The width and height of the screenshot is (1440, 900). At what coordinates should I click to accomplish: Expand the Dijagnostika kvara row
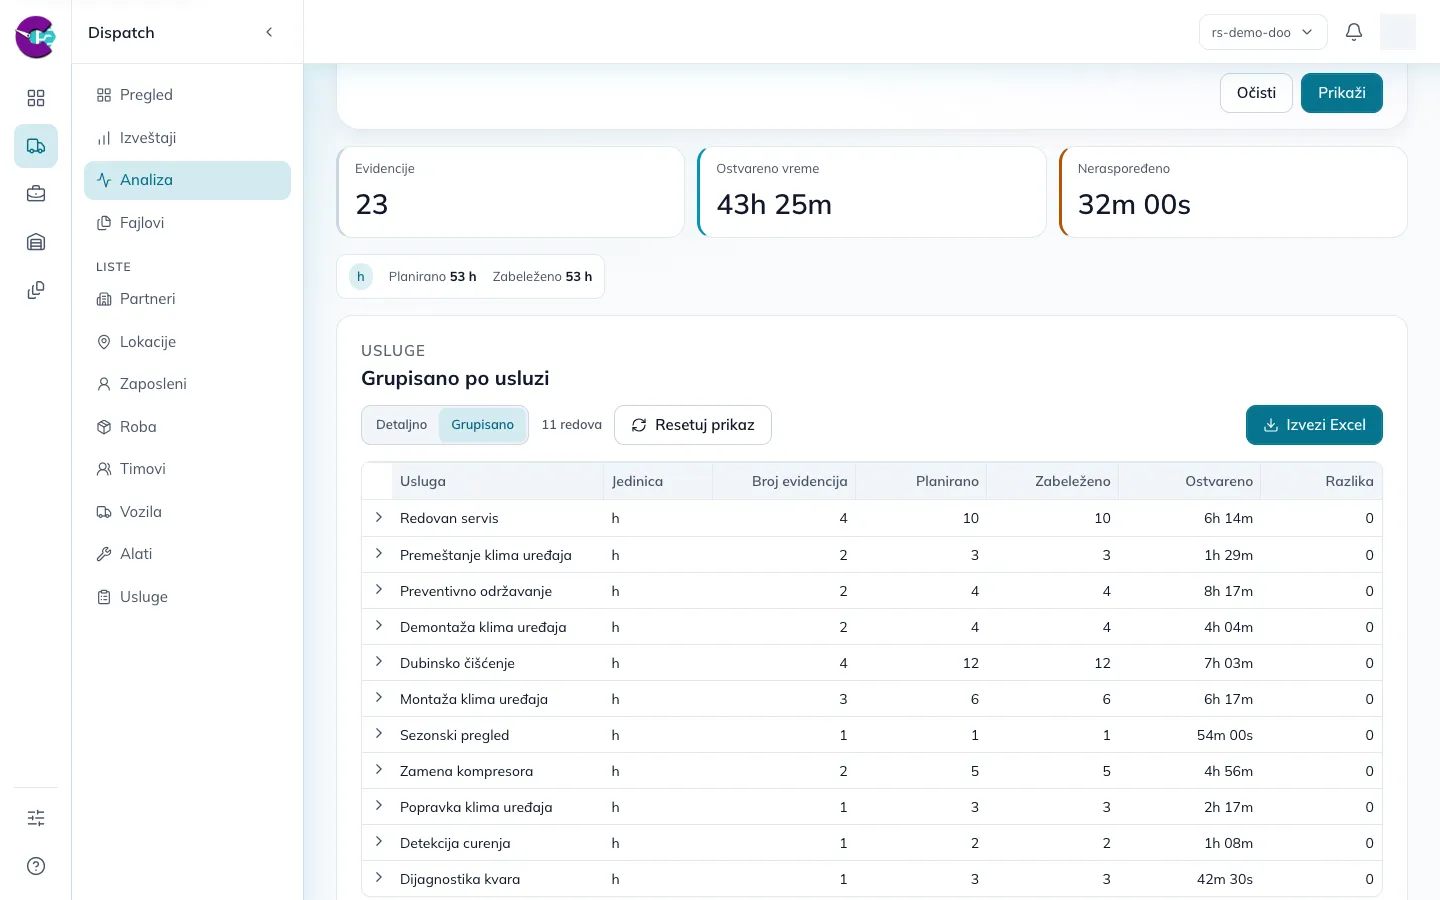(379, 878)
